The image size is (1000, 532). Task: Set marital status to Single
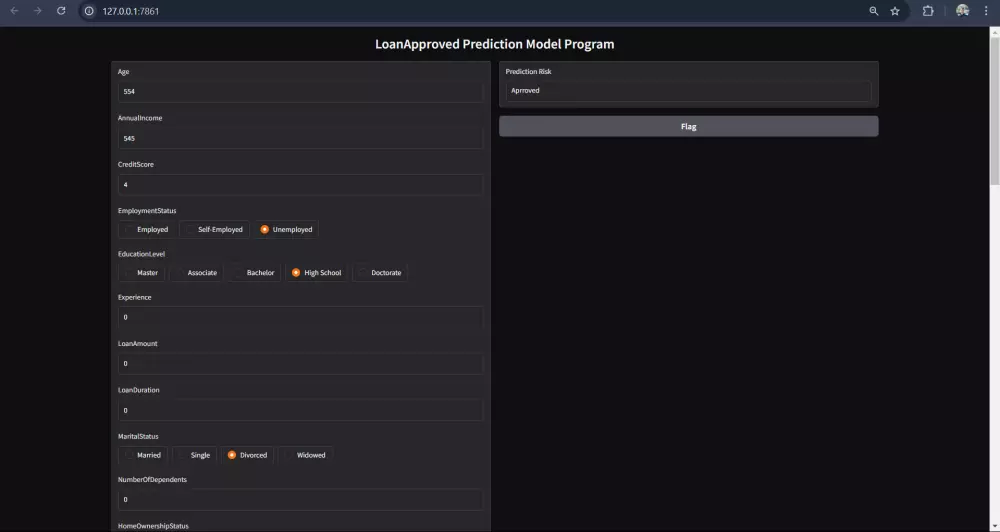tap(194, 455)
